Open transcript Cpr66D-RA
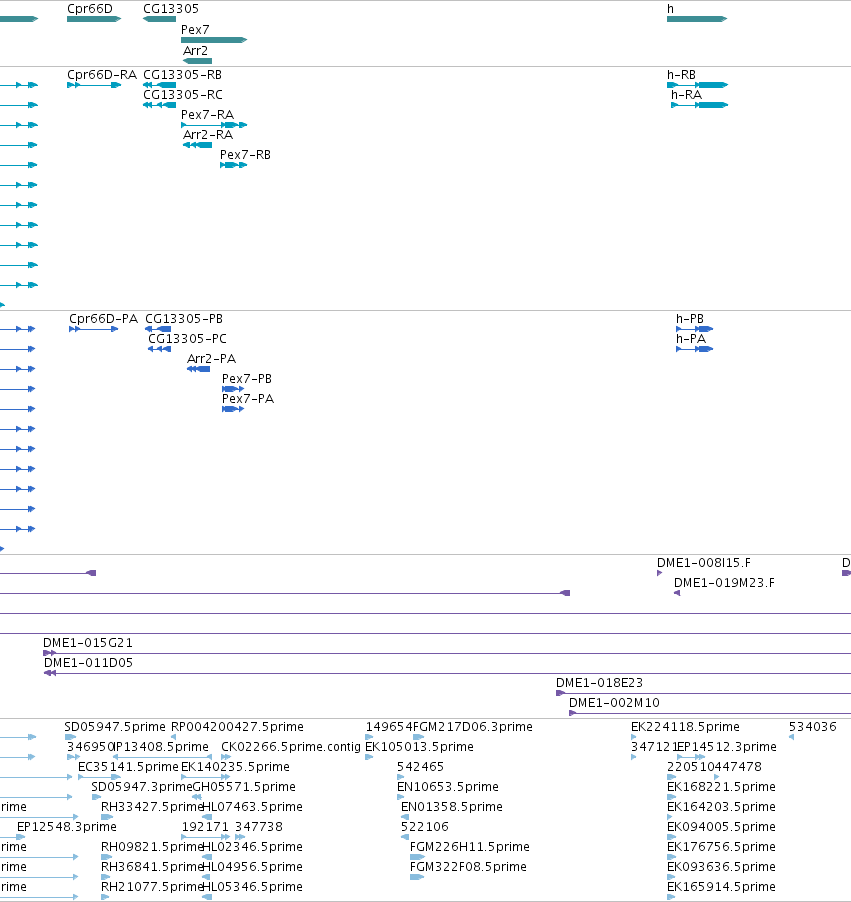This screenshot has width=851, height=902. [x=94, y=85]
